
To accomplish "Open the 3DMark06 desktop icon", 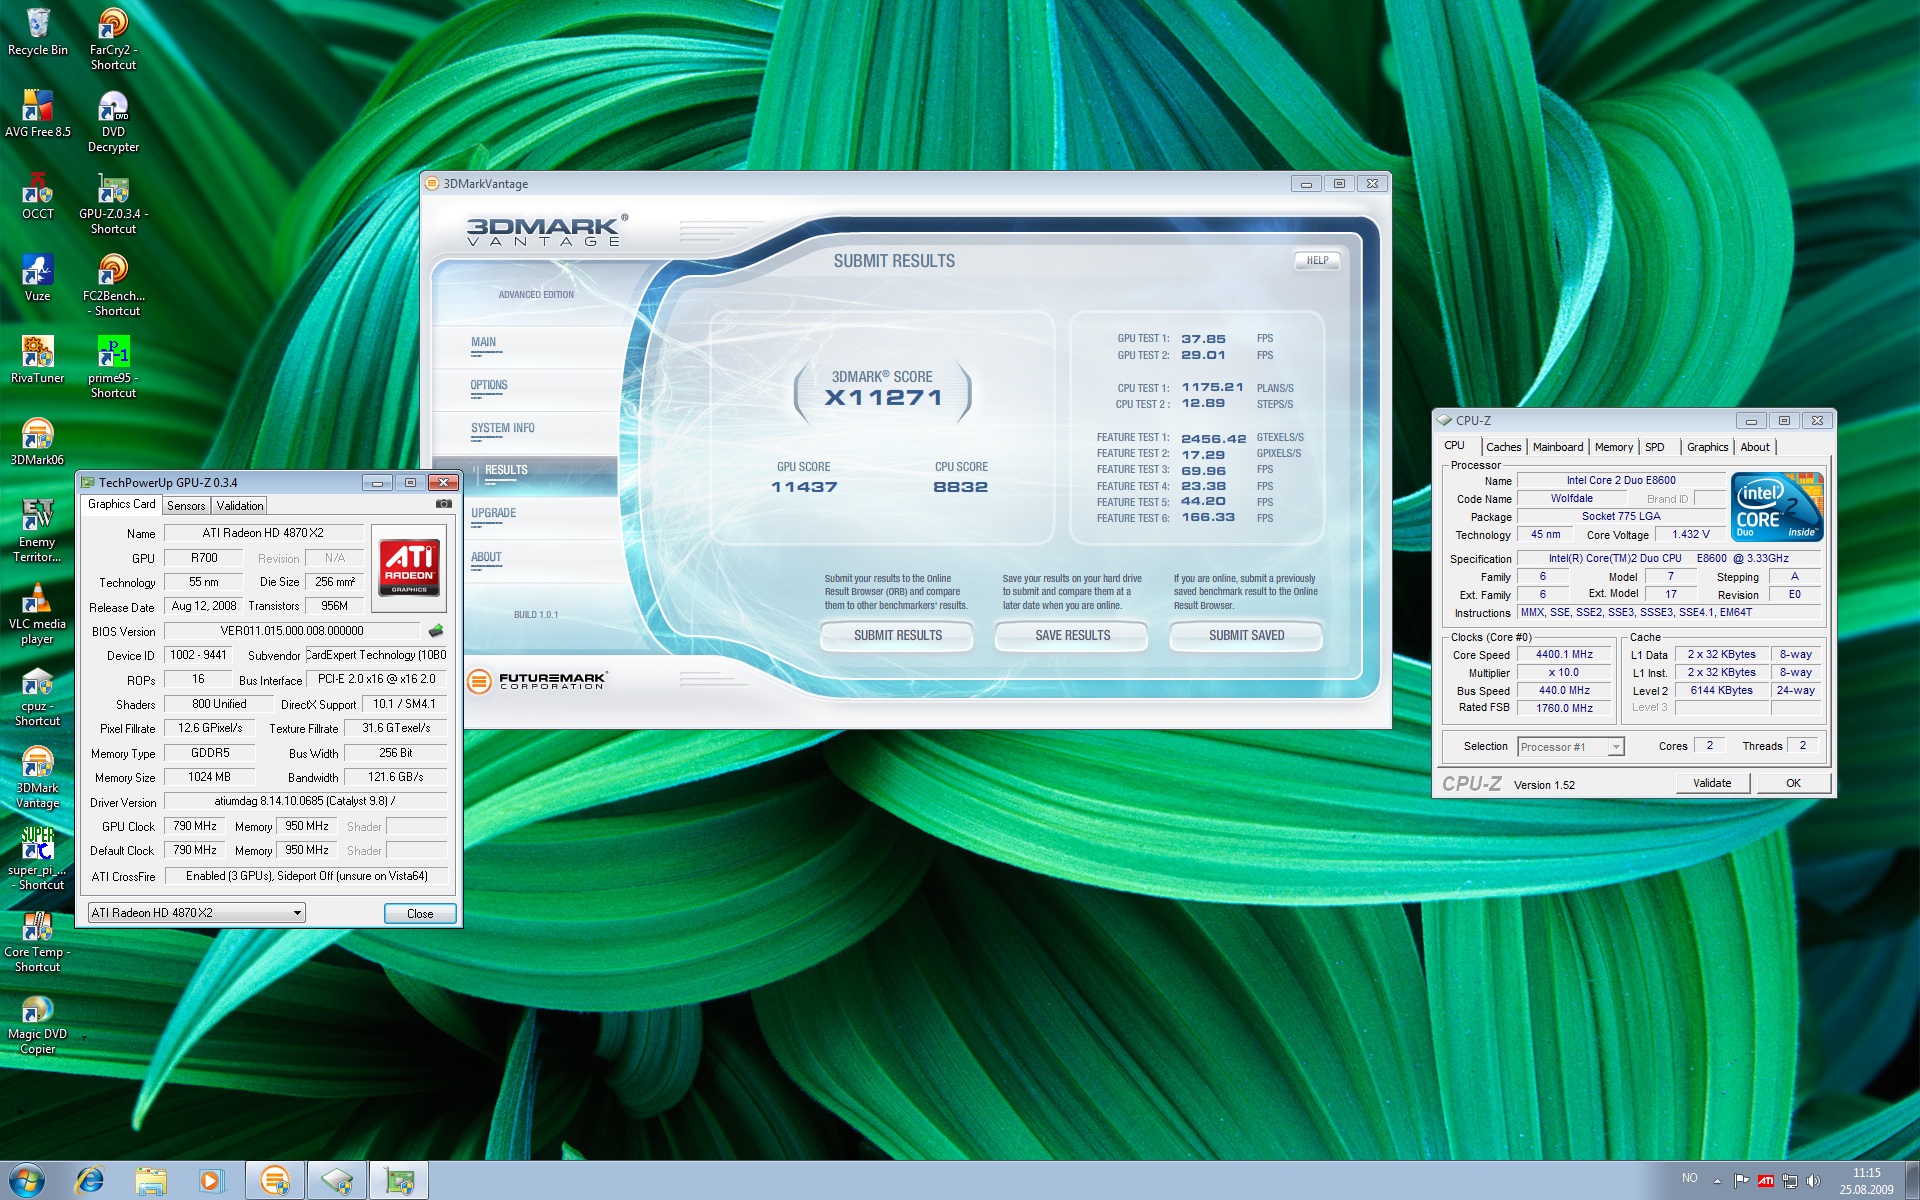I will pos(37,435).
